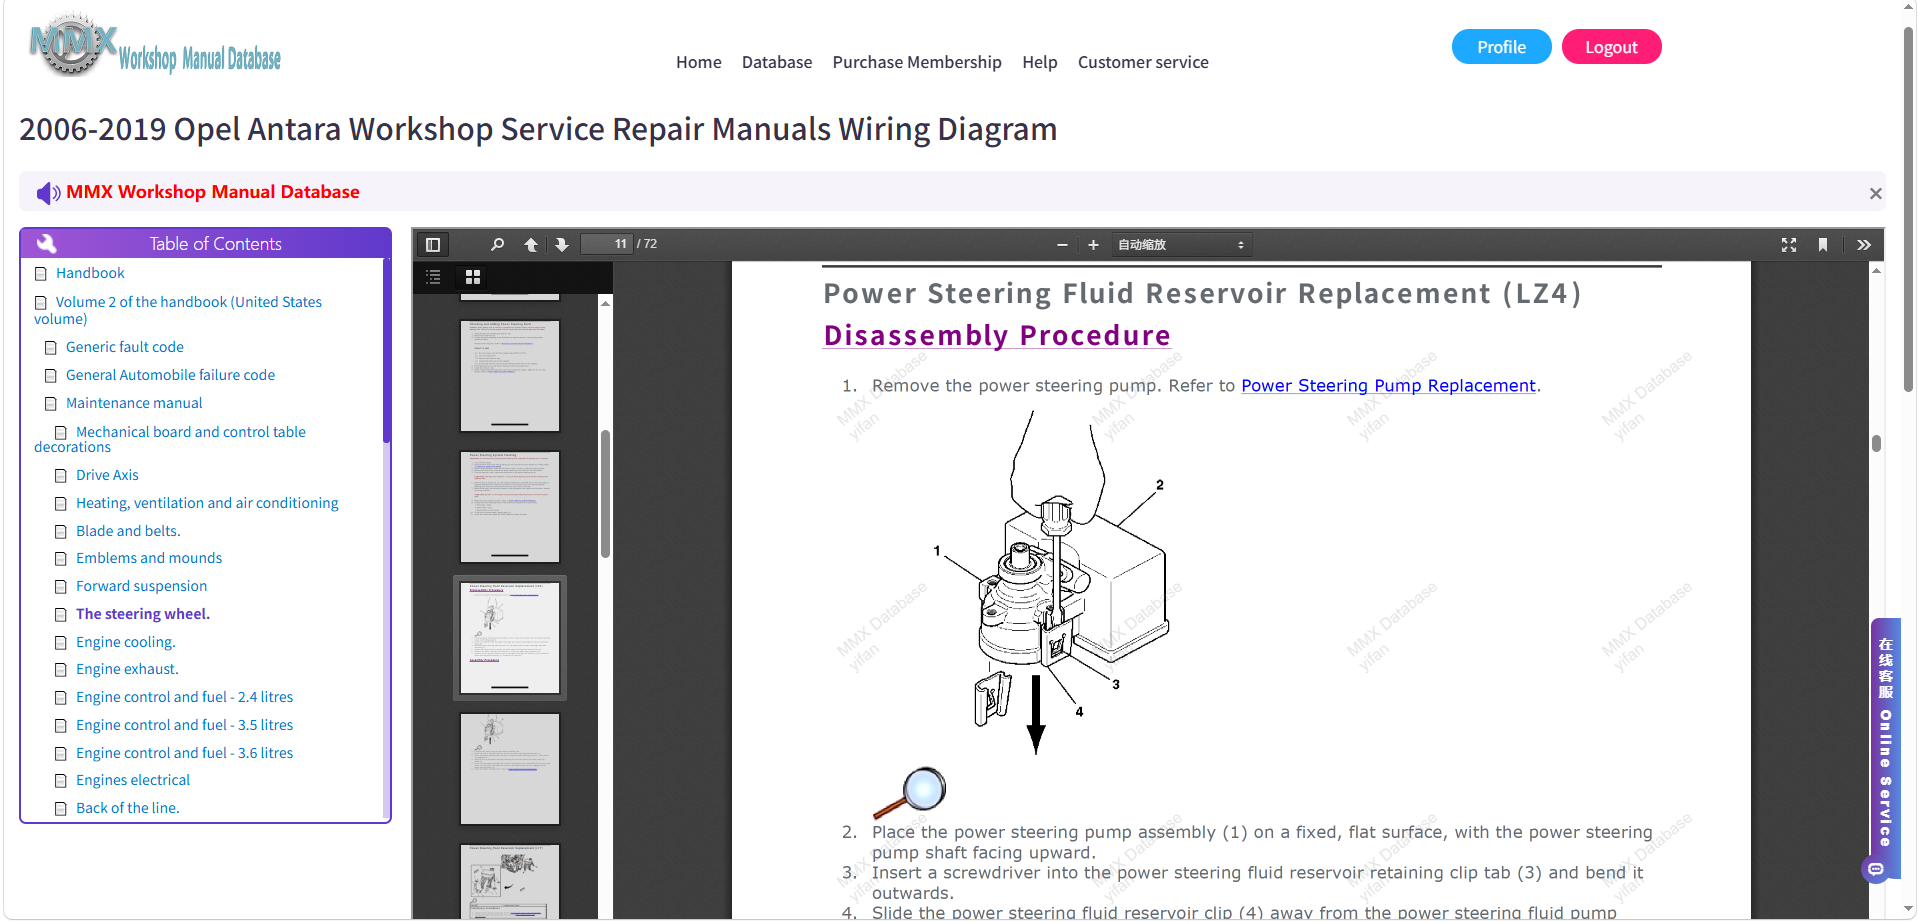1918x923 pixels.
Task: Click the speaker announcement icon
Action: 48,192
